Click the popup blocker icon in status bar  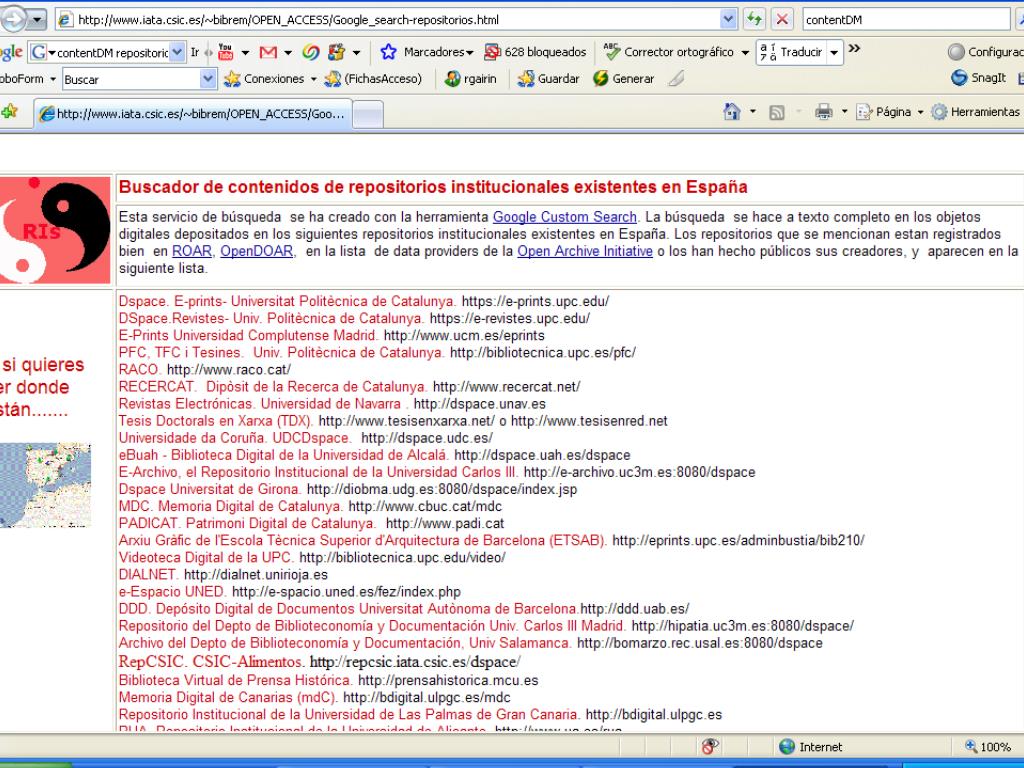pyautogui.click(x=710, y=746)
